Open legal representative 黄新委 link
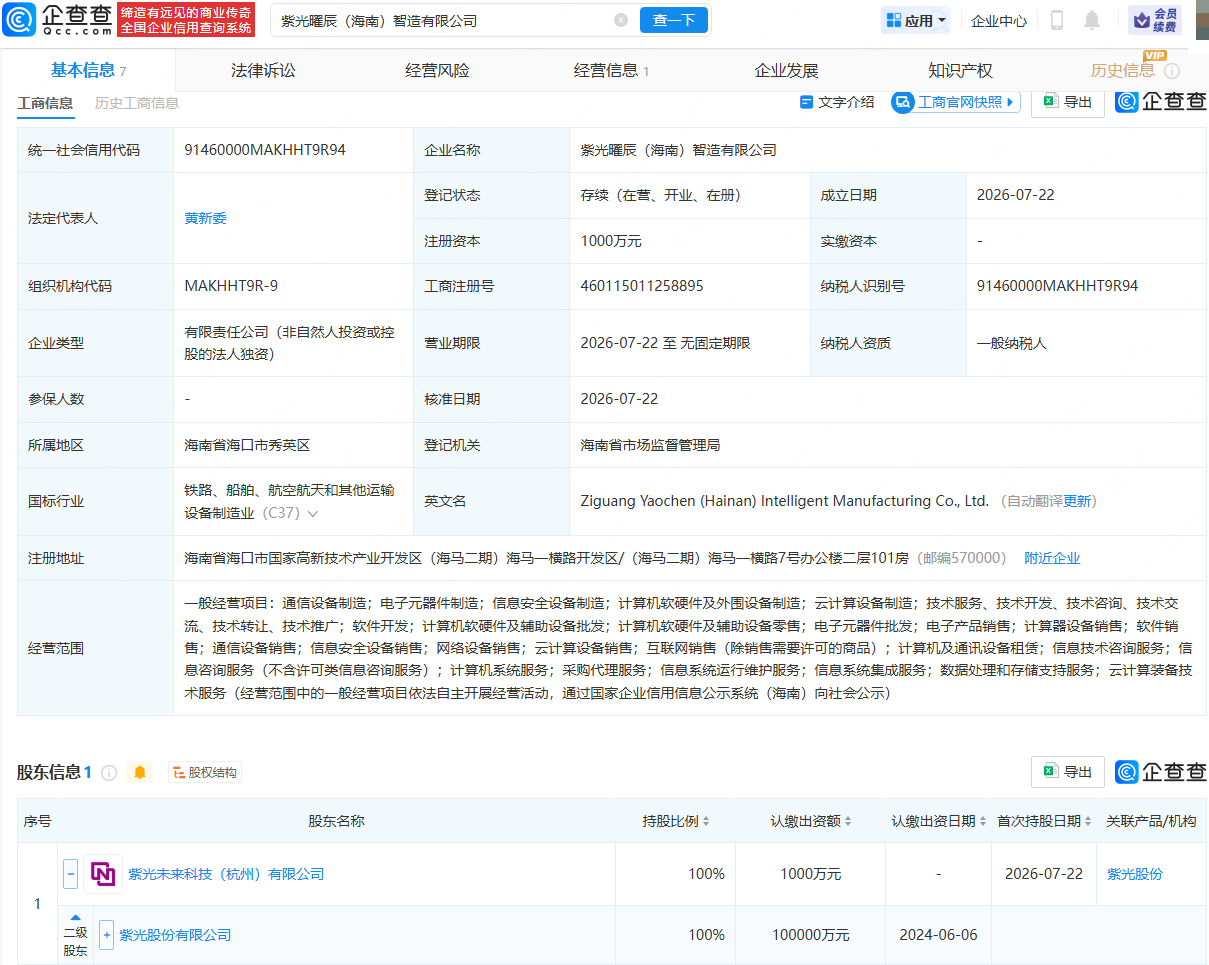This screenshot has width=1209, height=965. (x=206, y=217)
